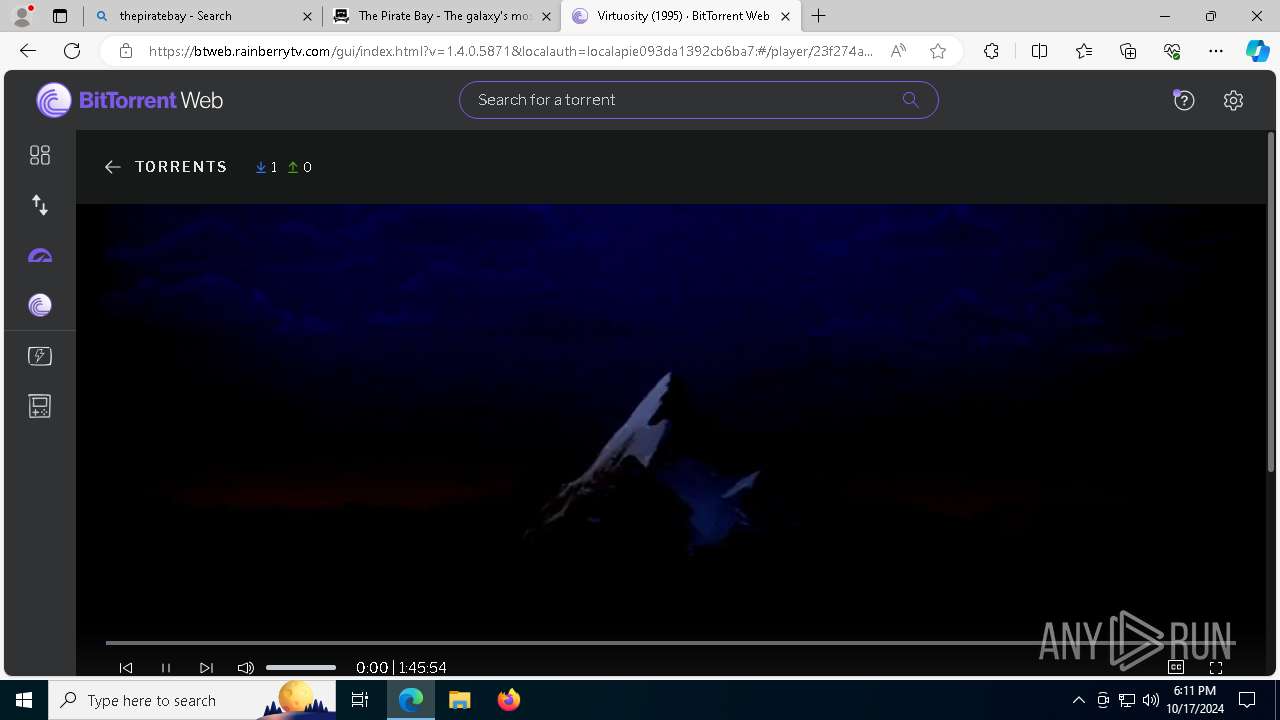This screenshot has width=1280, height=720.
Task: Select the BitTorrent swirl sidebar icon
Action: (40, 305)
